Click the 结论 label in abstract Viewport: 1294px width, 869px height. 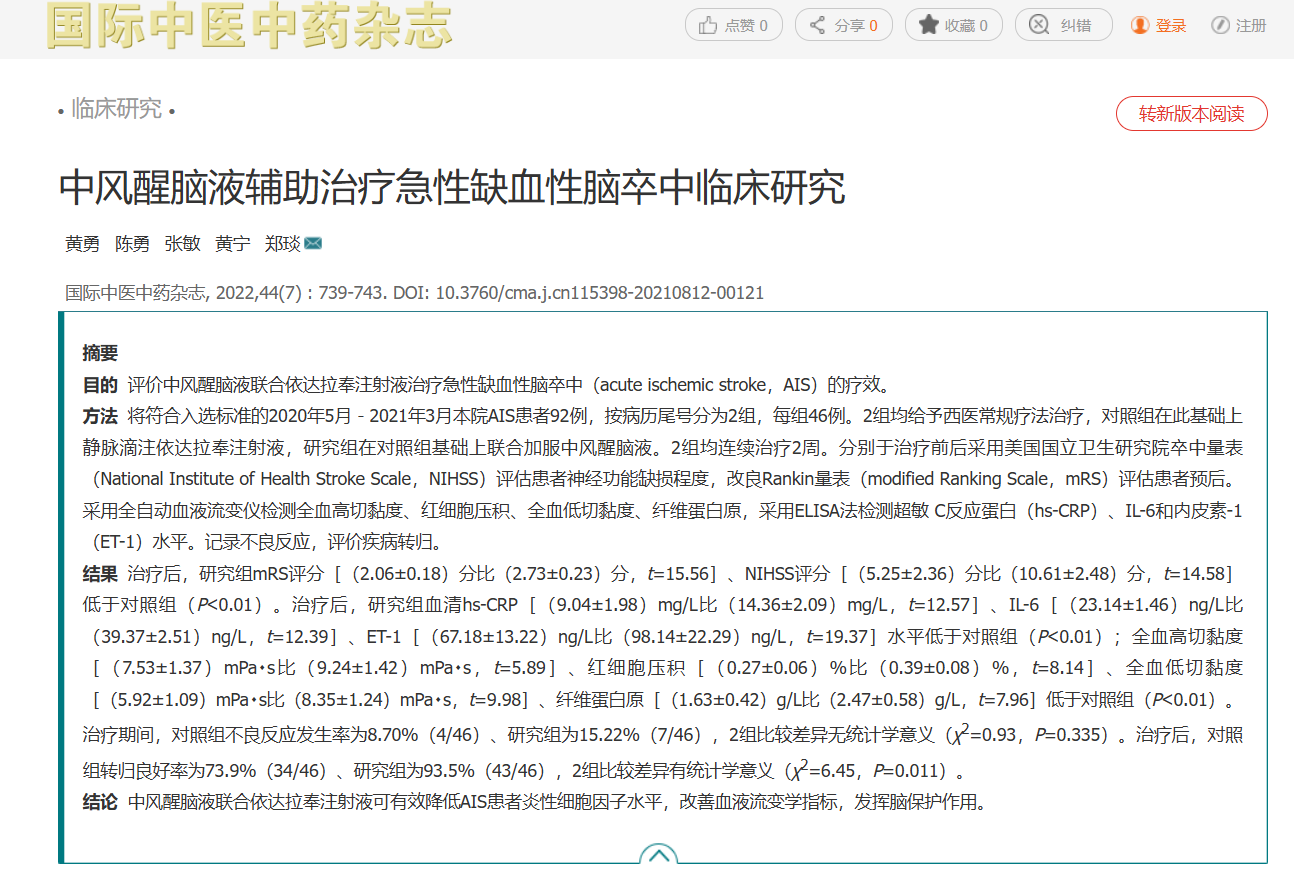(x=100, y=802)
